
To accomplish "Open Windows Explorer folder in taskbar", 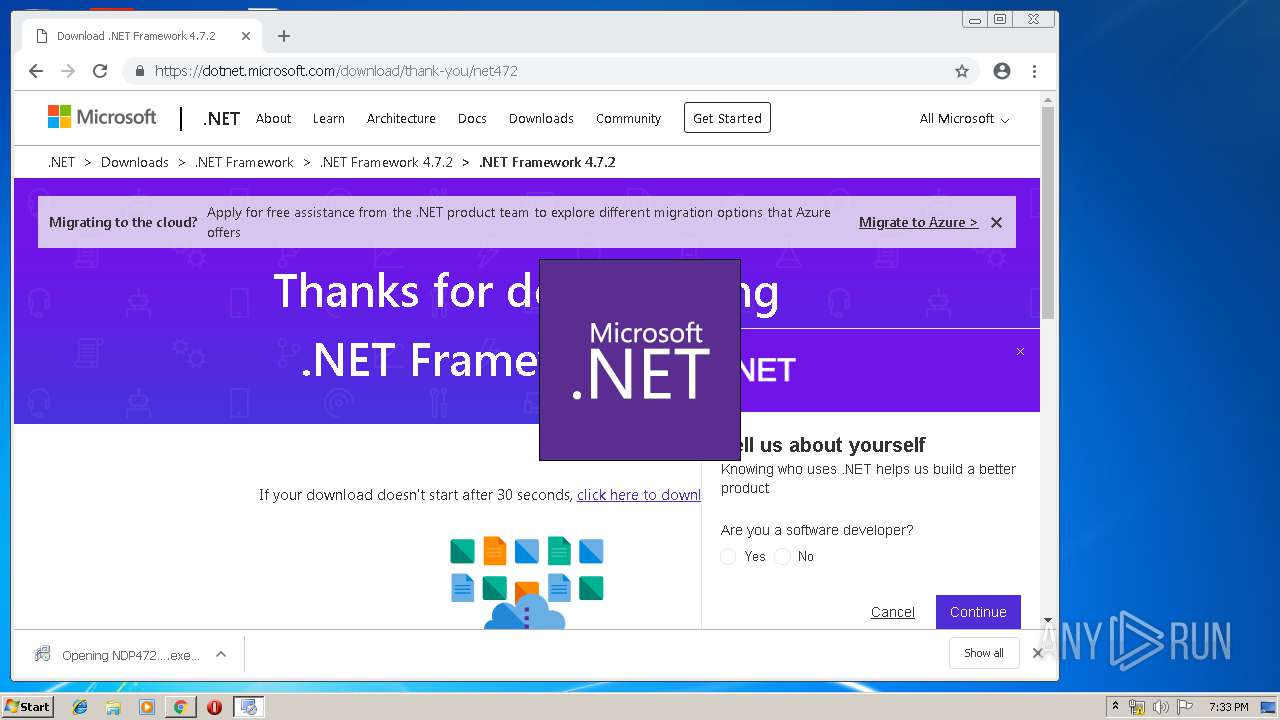I will [x=113, y=707].
